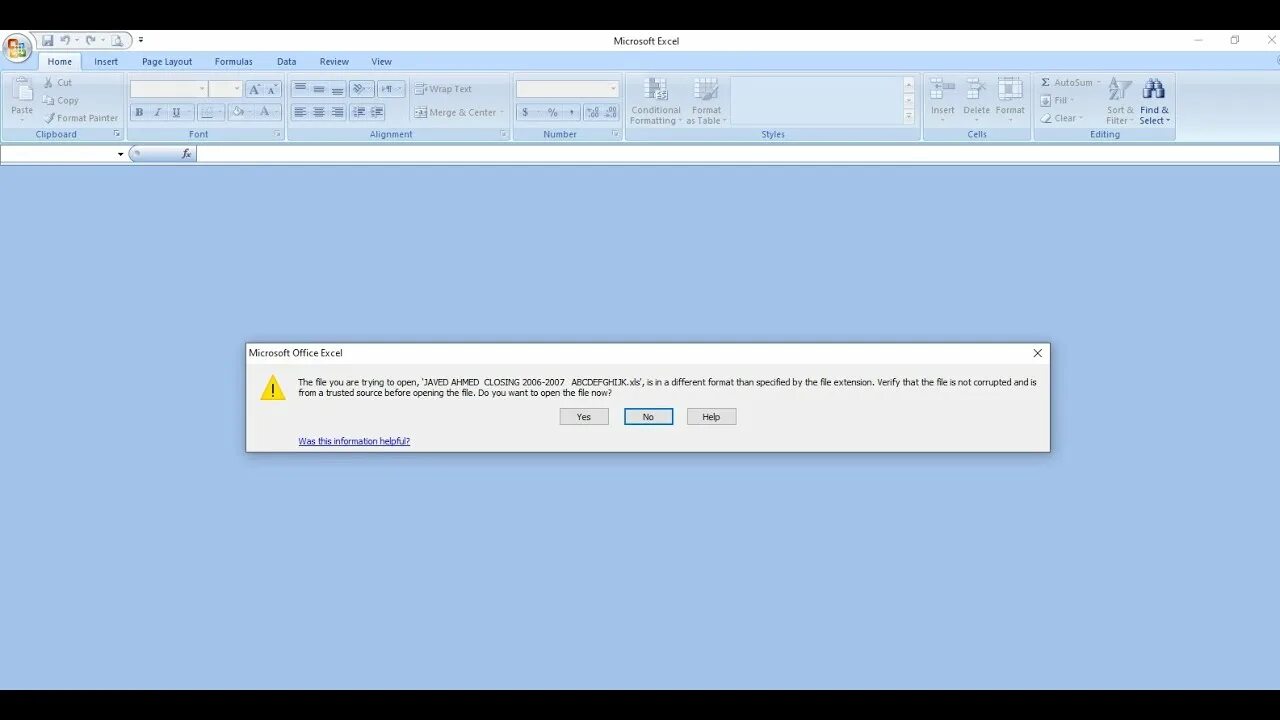Click the formula bar input
The height and width of the screenshot is (720, 1280).
[x=738, y=154]
